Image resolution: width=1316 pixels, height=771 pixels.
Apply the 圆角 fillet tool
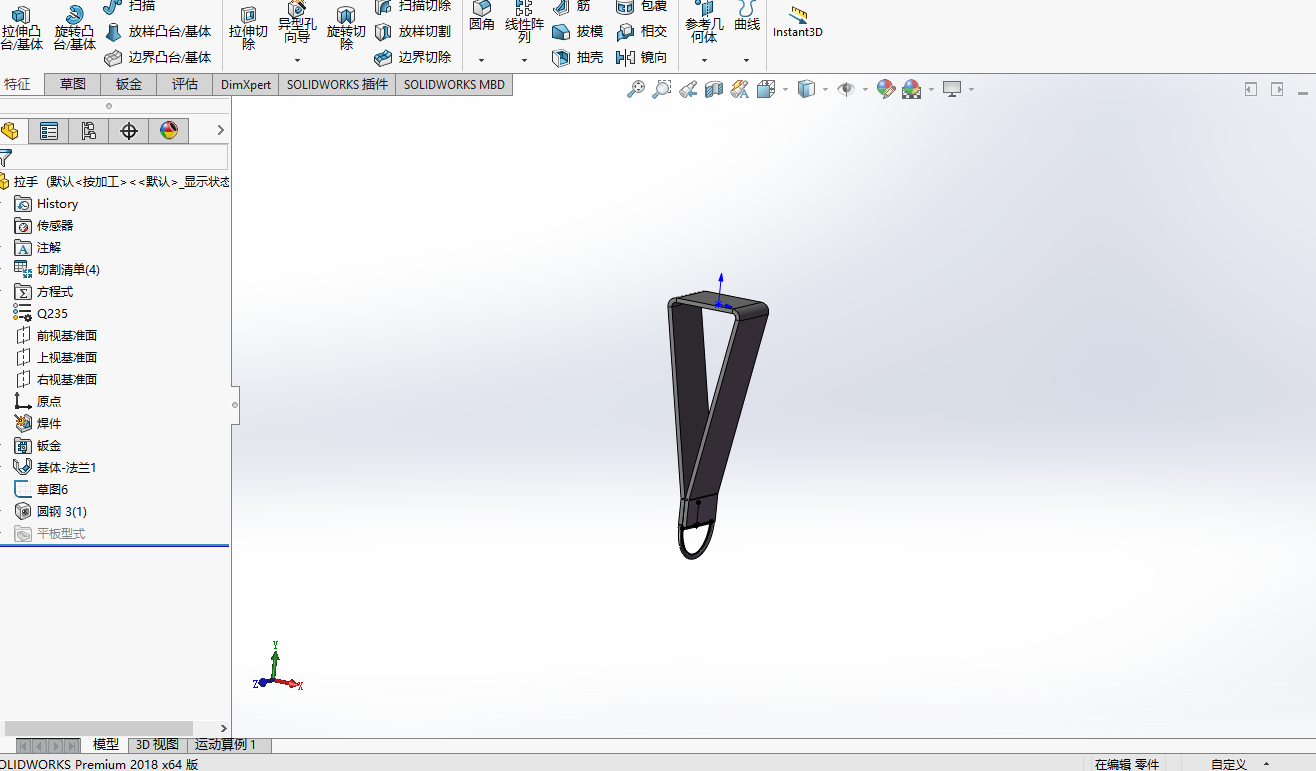tap(482, 18)
